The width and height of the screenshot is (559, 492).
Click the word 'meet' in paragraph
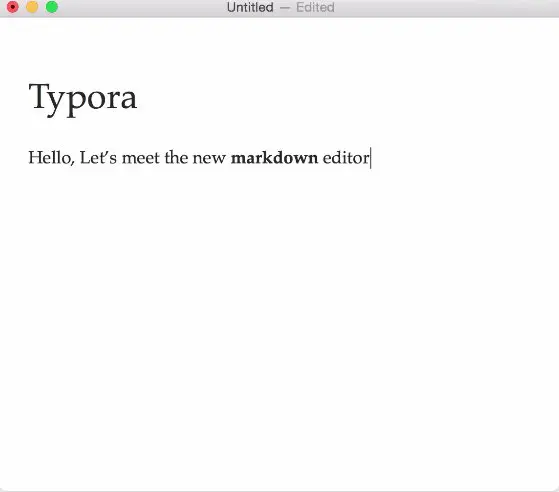coord(141,157)
